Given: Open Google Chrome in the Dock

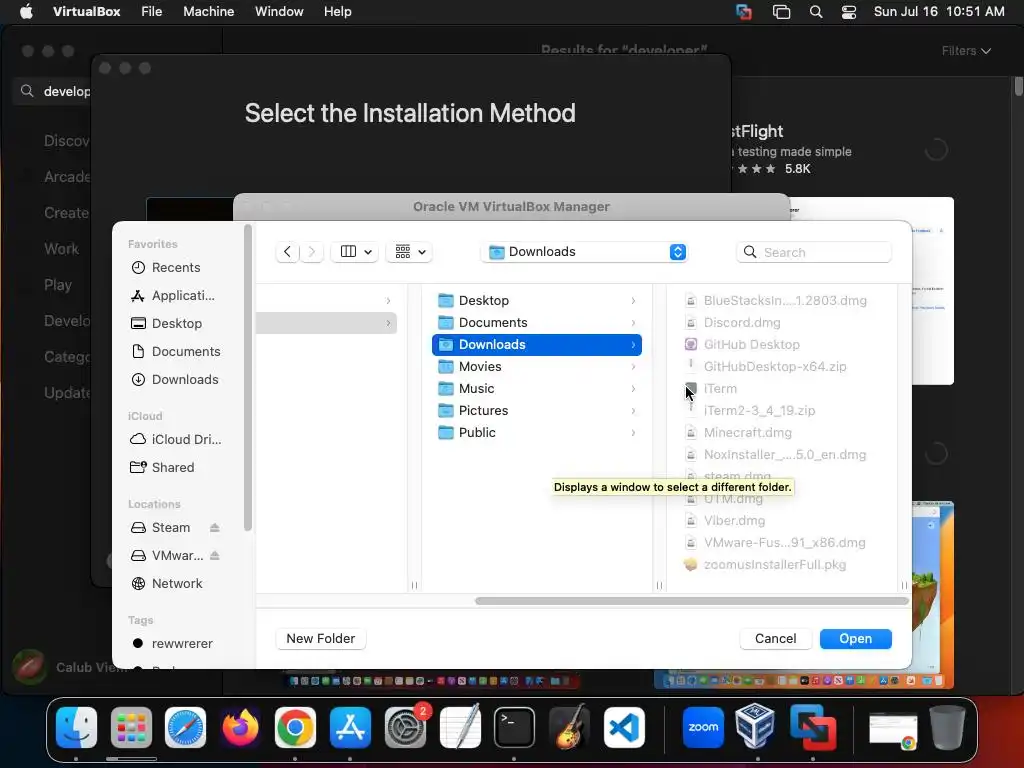Looking at the screenshot, I should tap(295, 727).
